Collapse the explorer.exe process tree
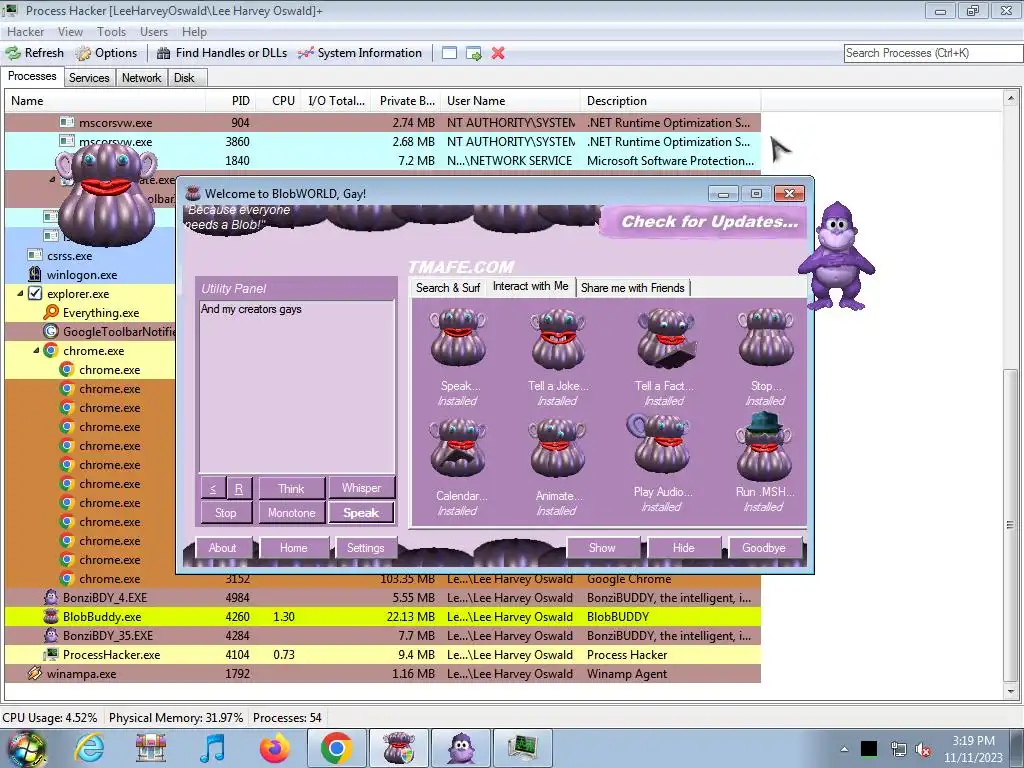This screenshot has width=1024, height=768. (x=20, y=294)
